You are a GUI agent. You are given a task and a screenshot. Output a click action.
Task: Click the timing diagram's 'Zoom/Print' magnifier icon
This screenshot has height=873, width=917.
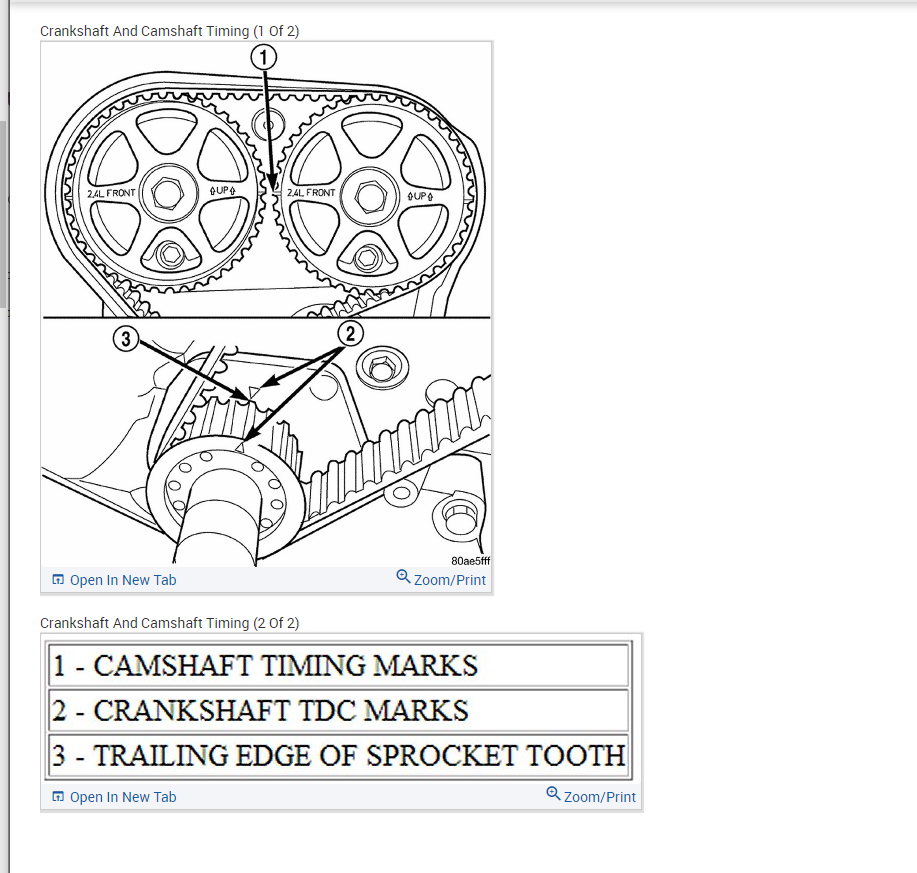pyautogui.click(x=403, y=577)
